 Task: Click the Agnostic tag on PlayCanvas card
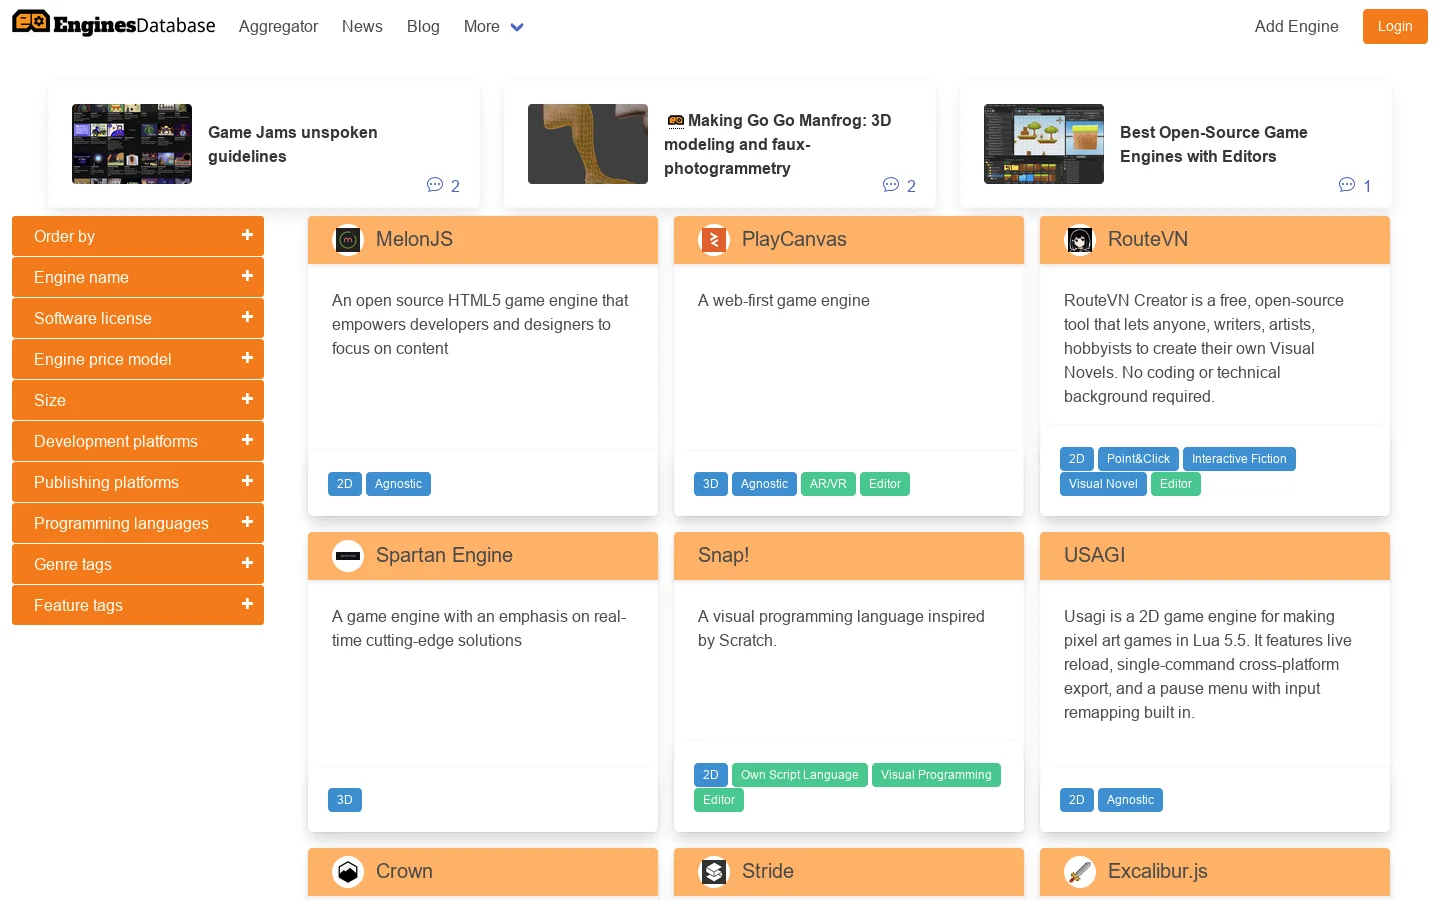coord(764,484)
